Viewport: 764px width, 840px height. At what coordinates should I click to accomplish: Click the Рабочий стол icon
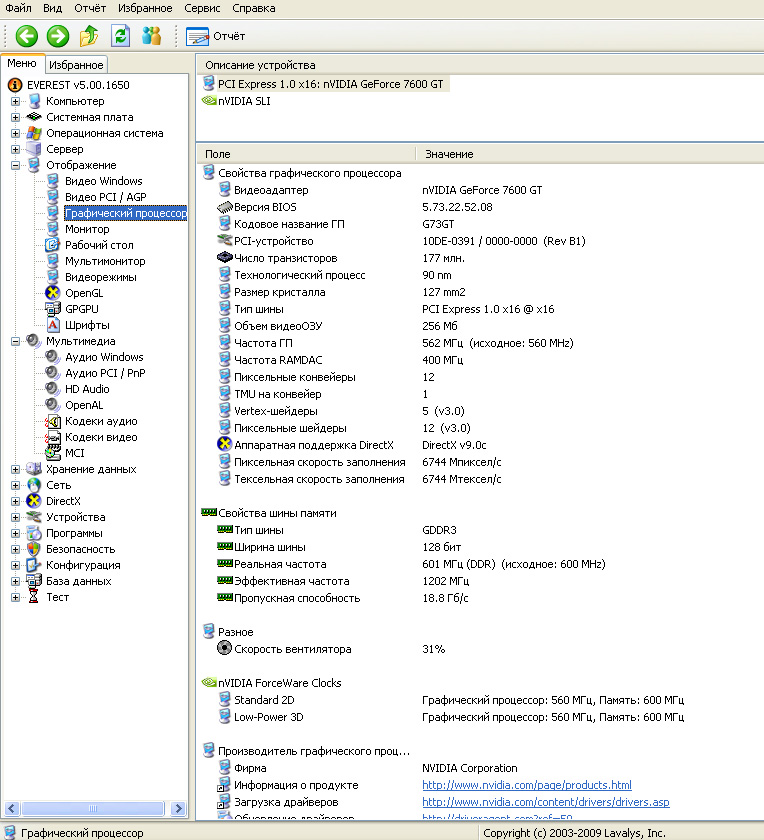tap(53, 245)
